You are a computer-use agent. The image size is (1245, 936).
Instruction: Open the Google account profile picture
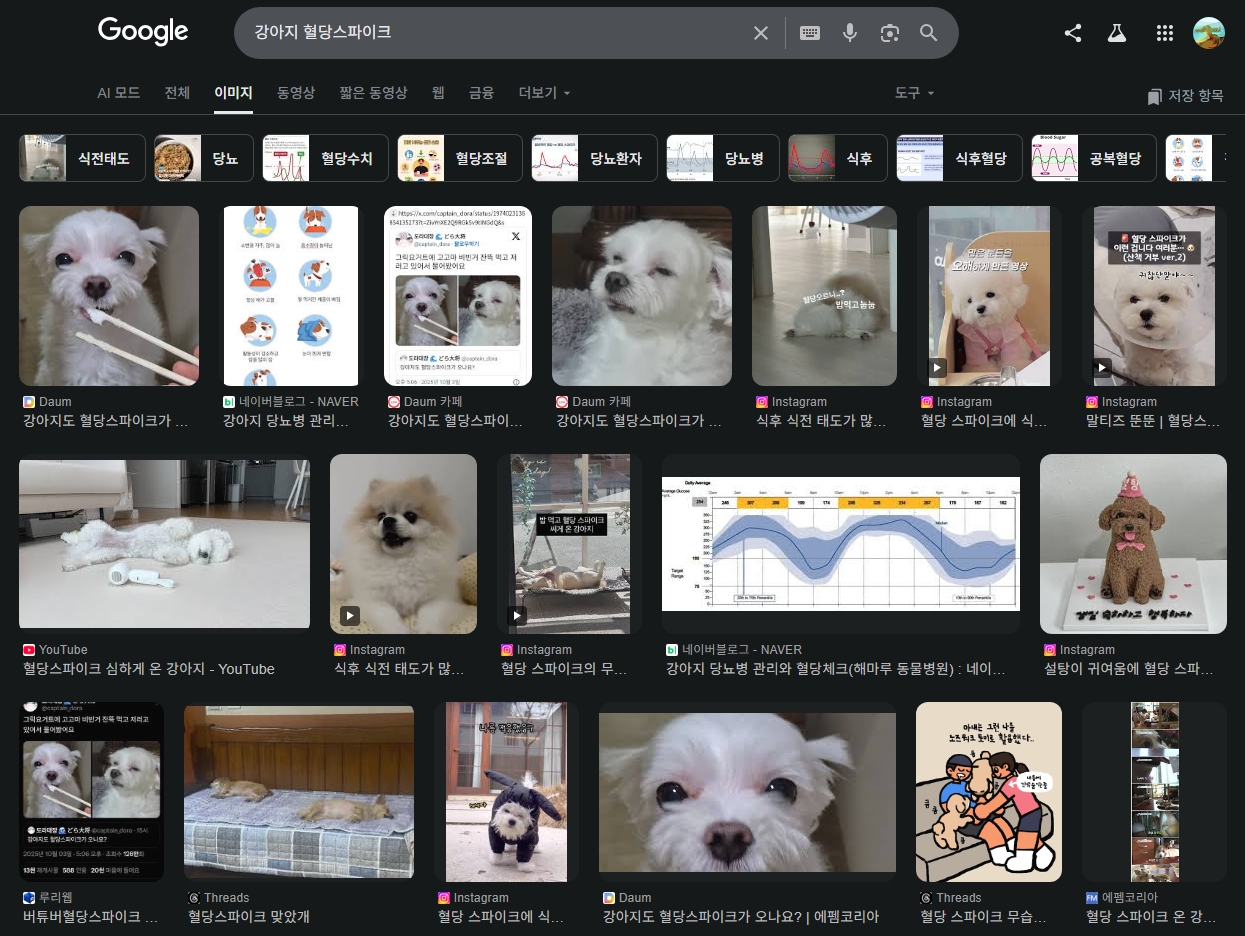click(x=1209, y=33)
